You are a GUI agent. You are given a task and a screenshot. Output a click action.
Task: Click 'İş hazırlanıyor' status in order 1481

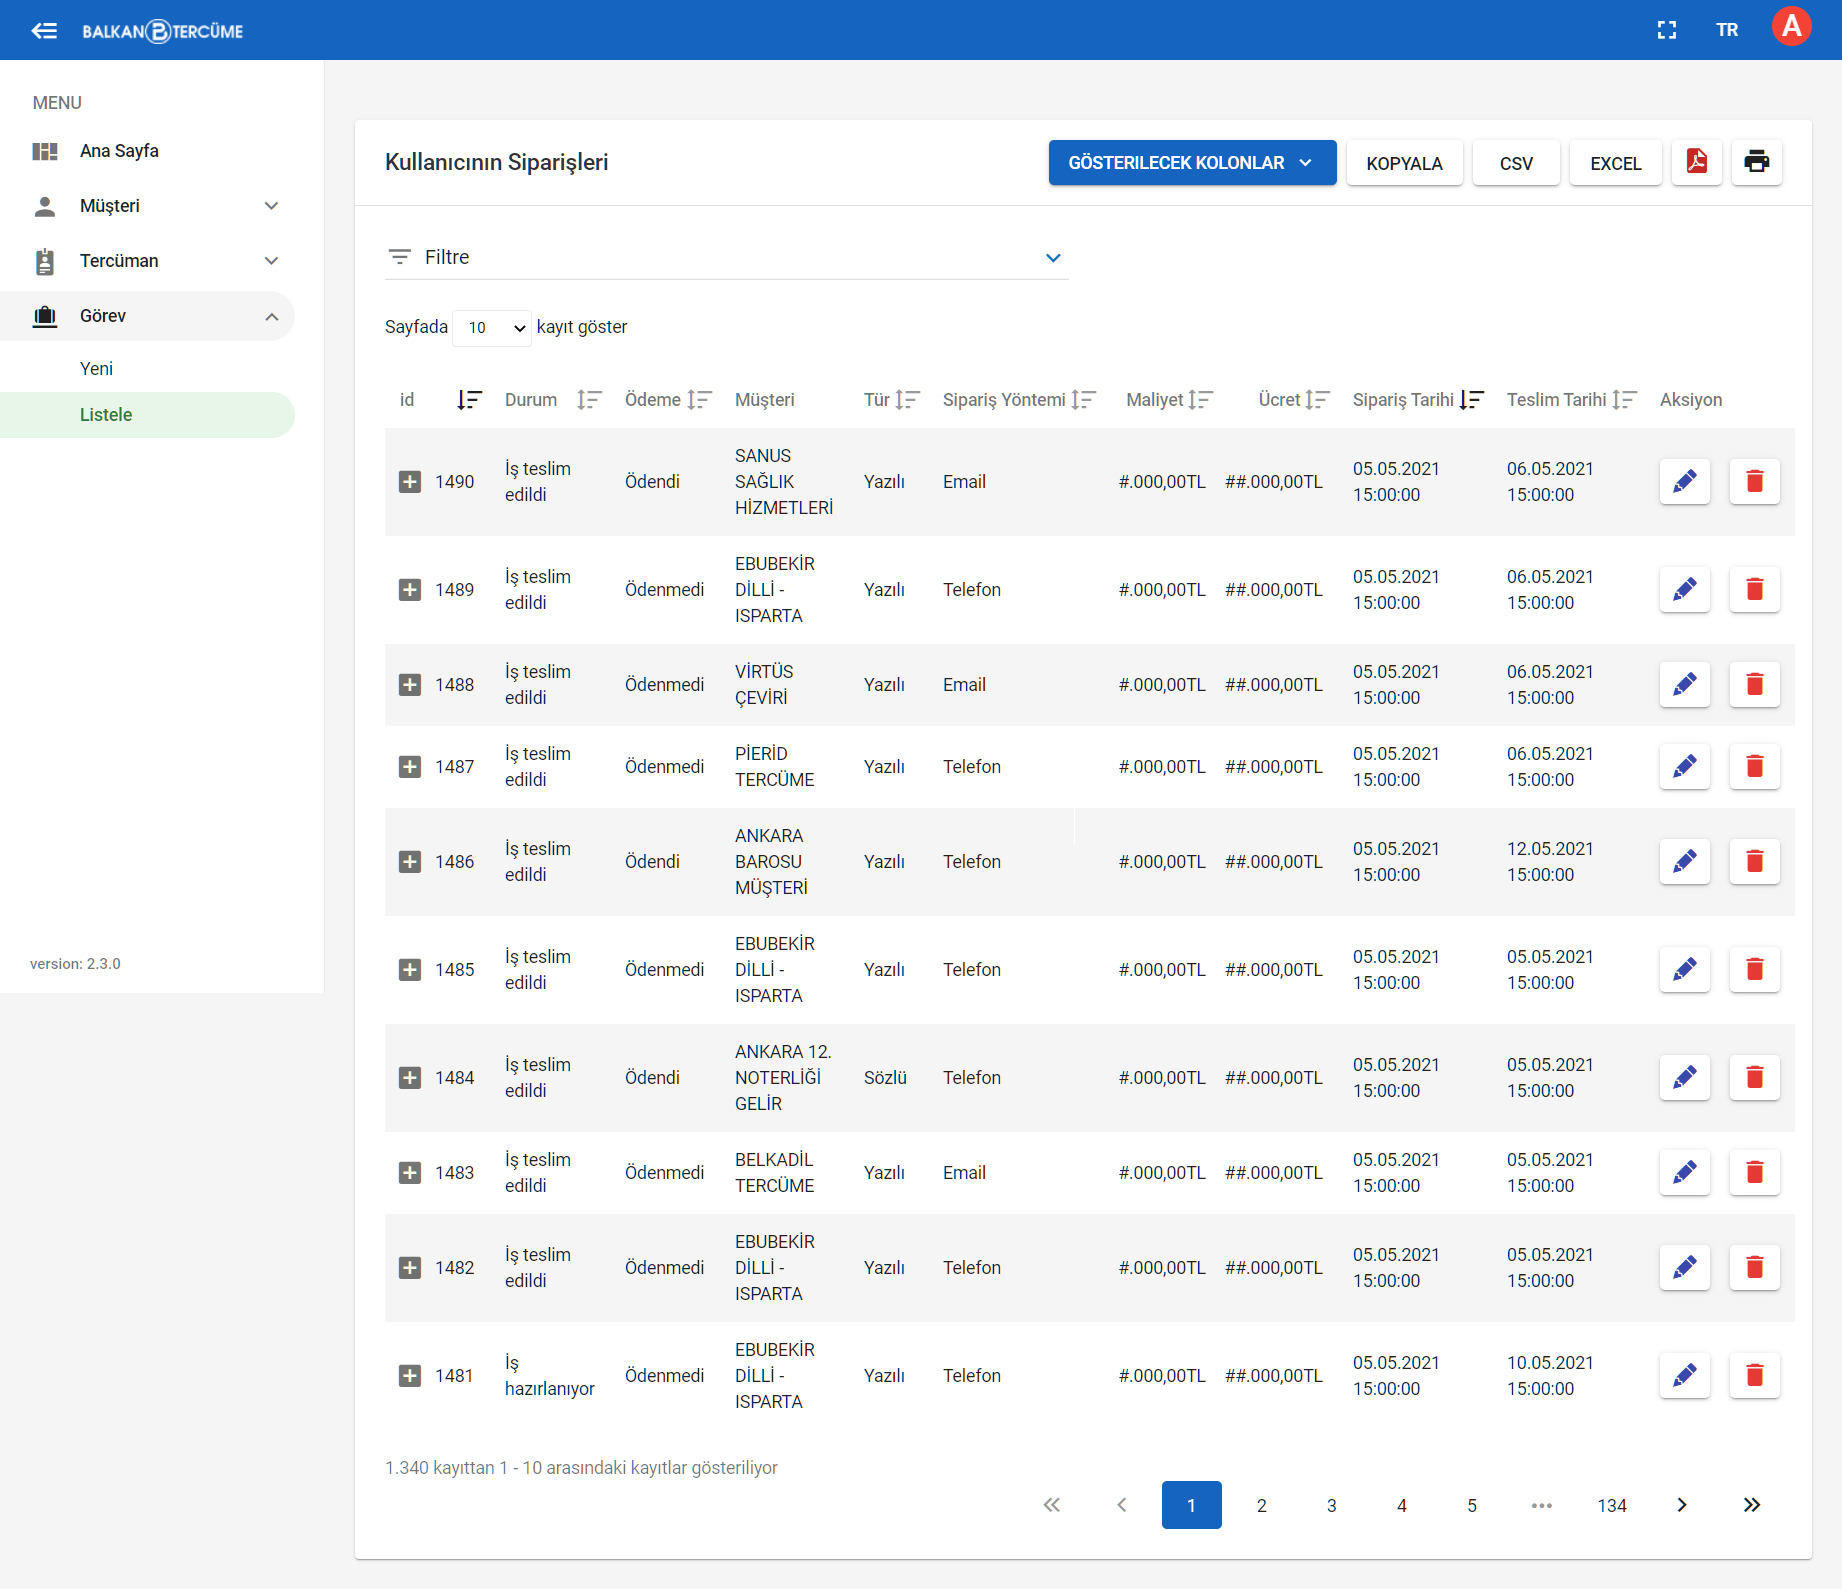point(550,1376)
